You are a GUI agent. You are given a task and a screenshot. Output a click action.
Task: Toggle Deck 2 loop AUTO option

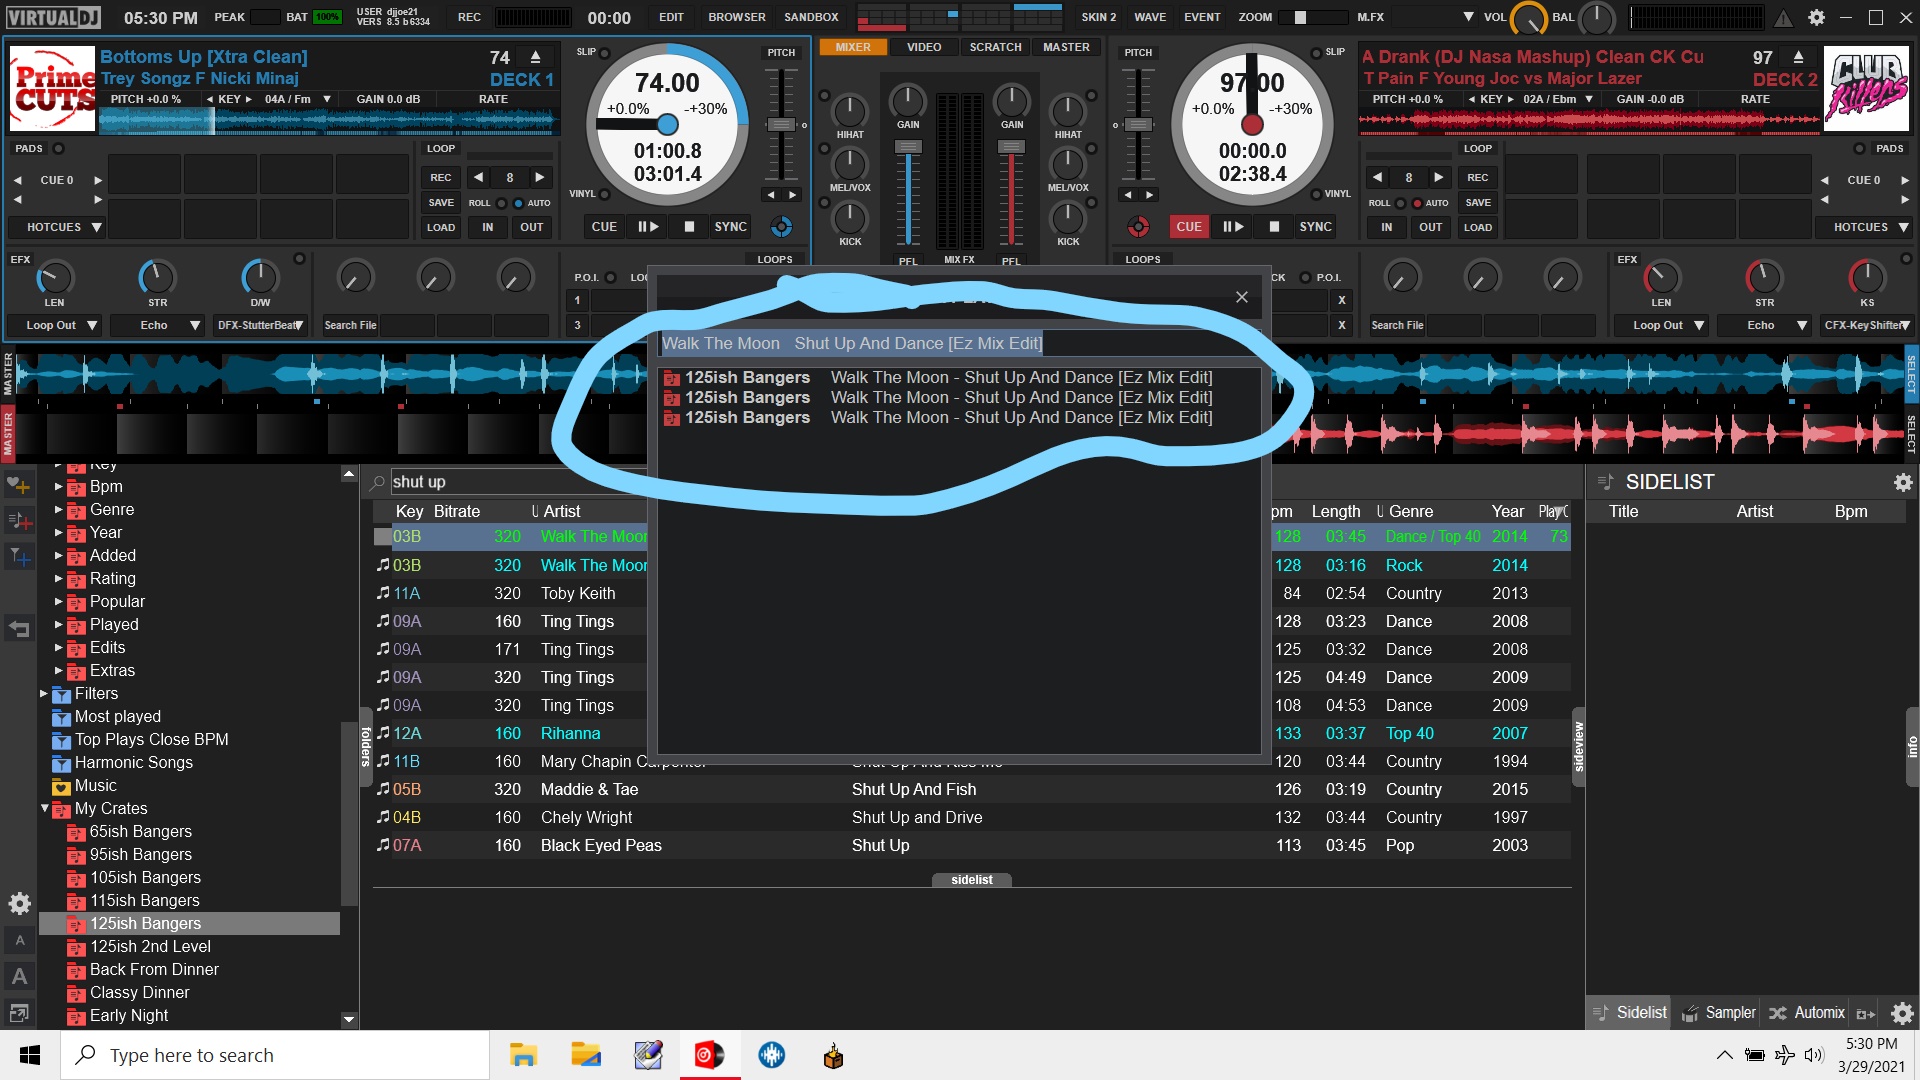[x=1417, y=203]
